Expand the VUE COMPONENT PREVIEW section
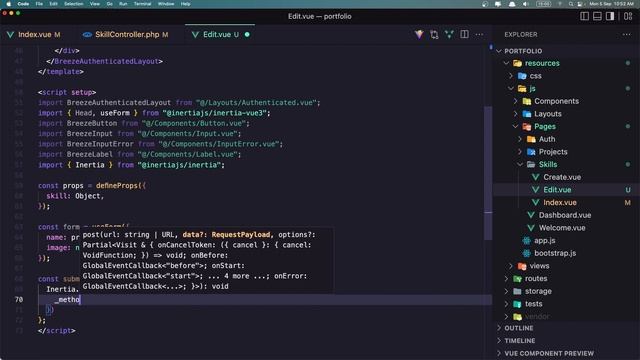The width and height of the screenshot is (640, 360). click(x=549, y=353)
